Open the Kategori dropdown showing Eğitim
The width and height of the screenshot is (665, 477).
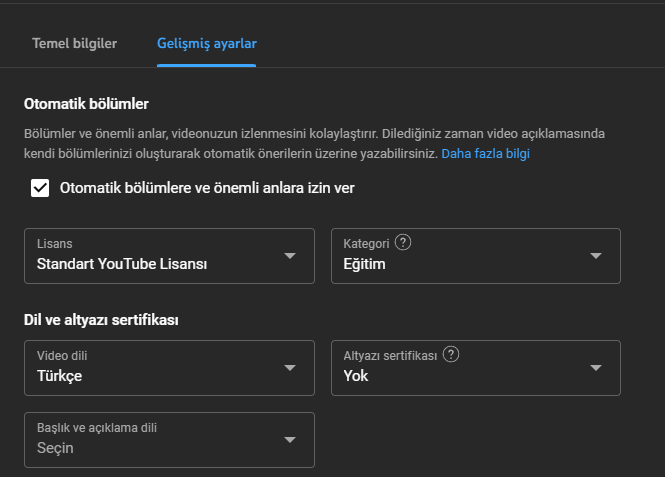click(476, 256)
